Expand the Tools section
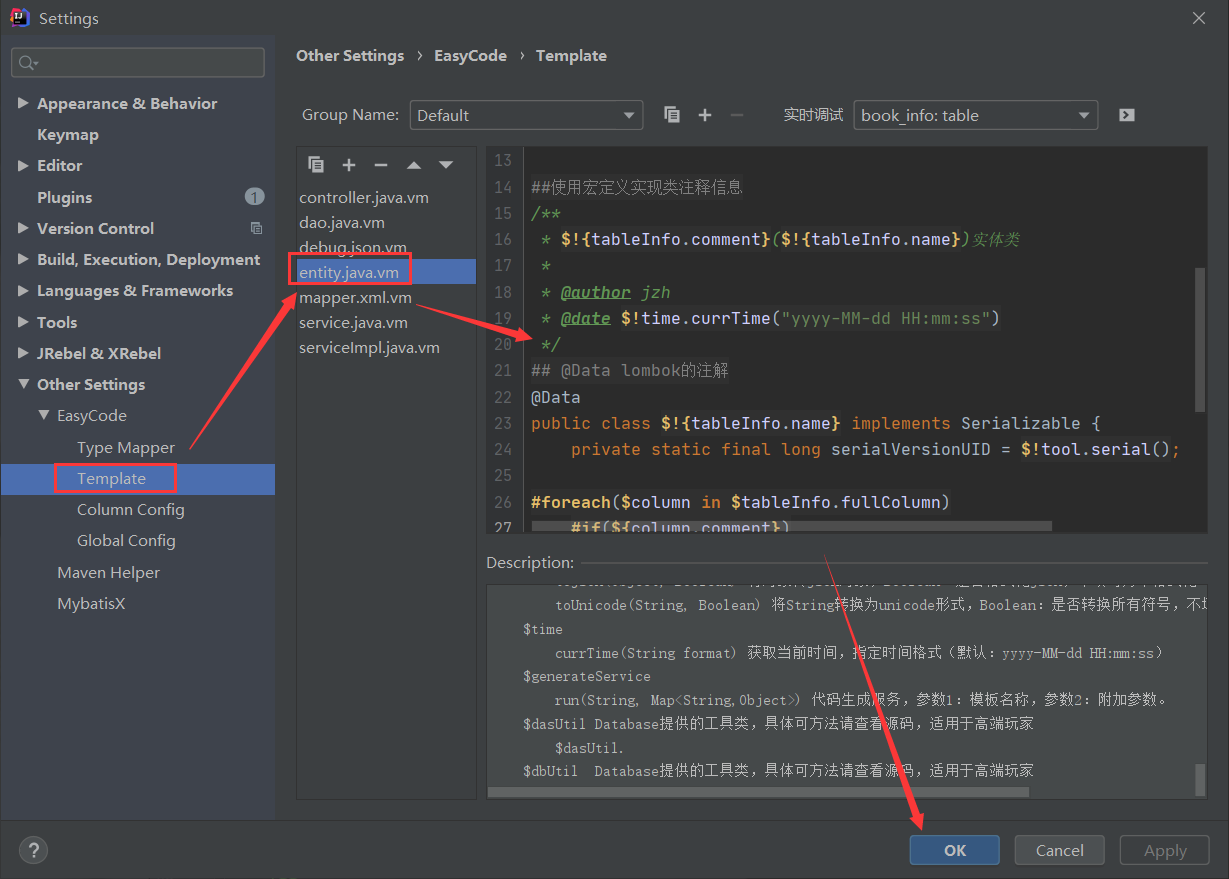Image resolution: width=1229 pixels, height=879 pixels. [23, 322]
